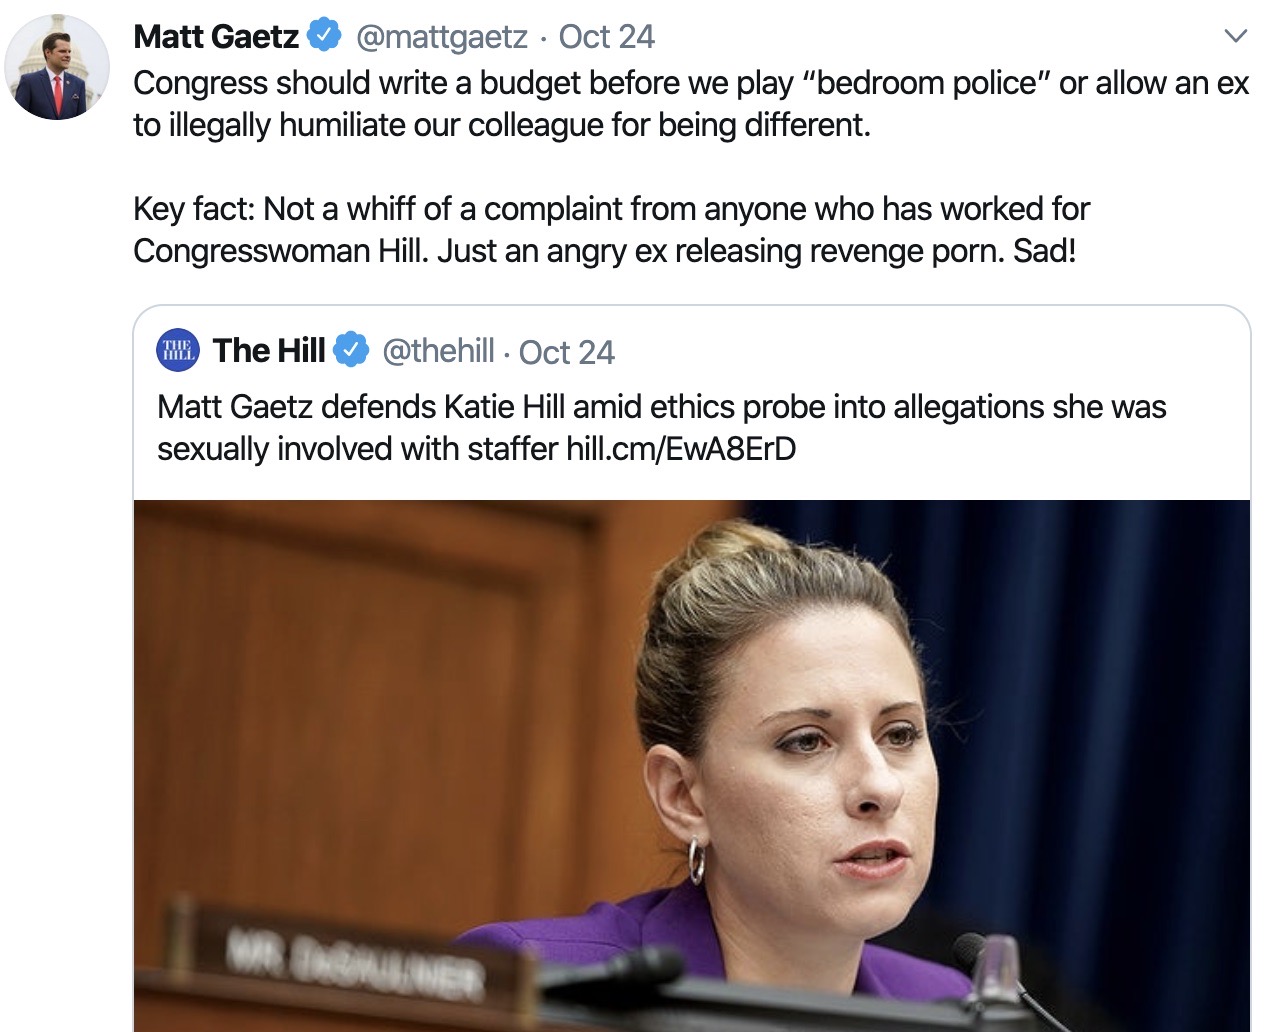Open the Matt Gaetz display name
This screenshot has width=1286, height=1032.
pos(216,36)
